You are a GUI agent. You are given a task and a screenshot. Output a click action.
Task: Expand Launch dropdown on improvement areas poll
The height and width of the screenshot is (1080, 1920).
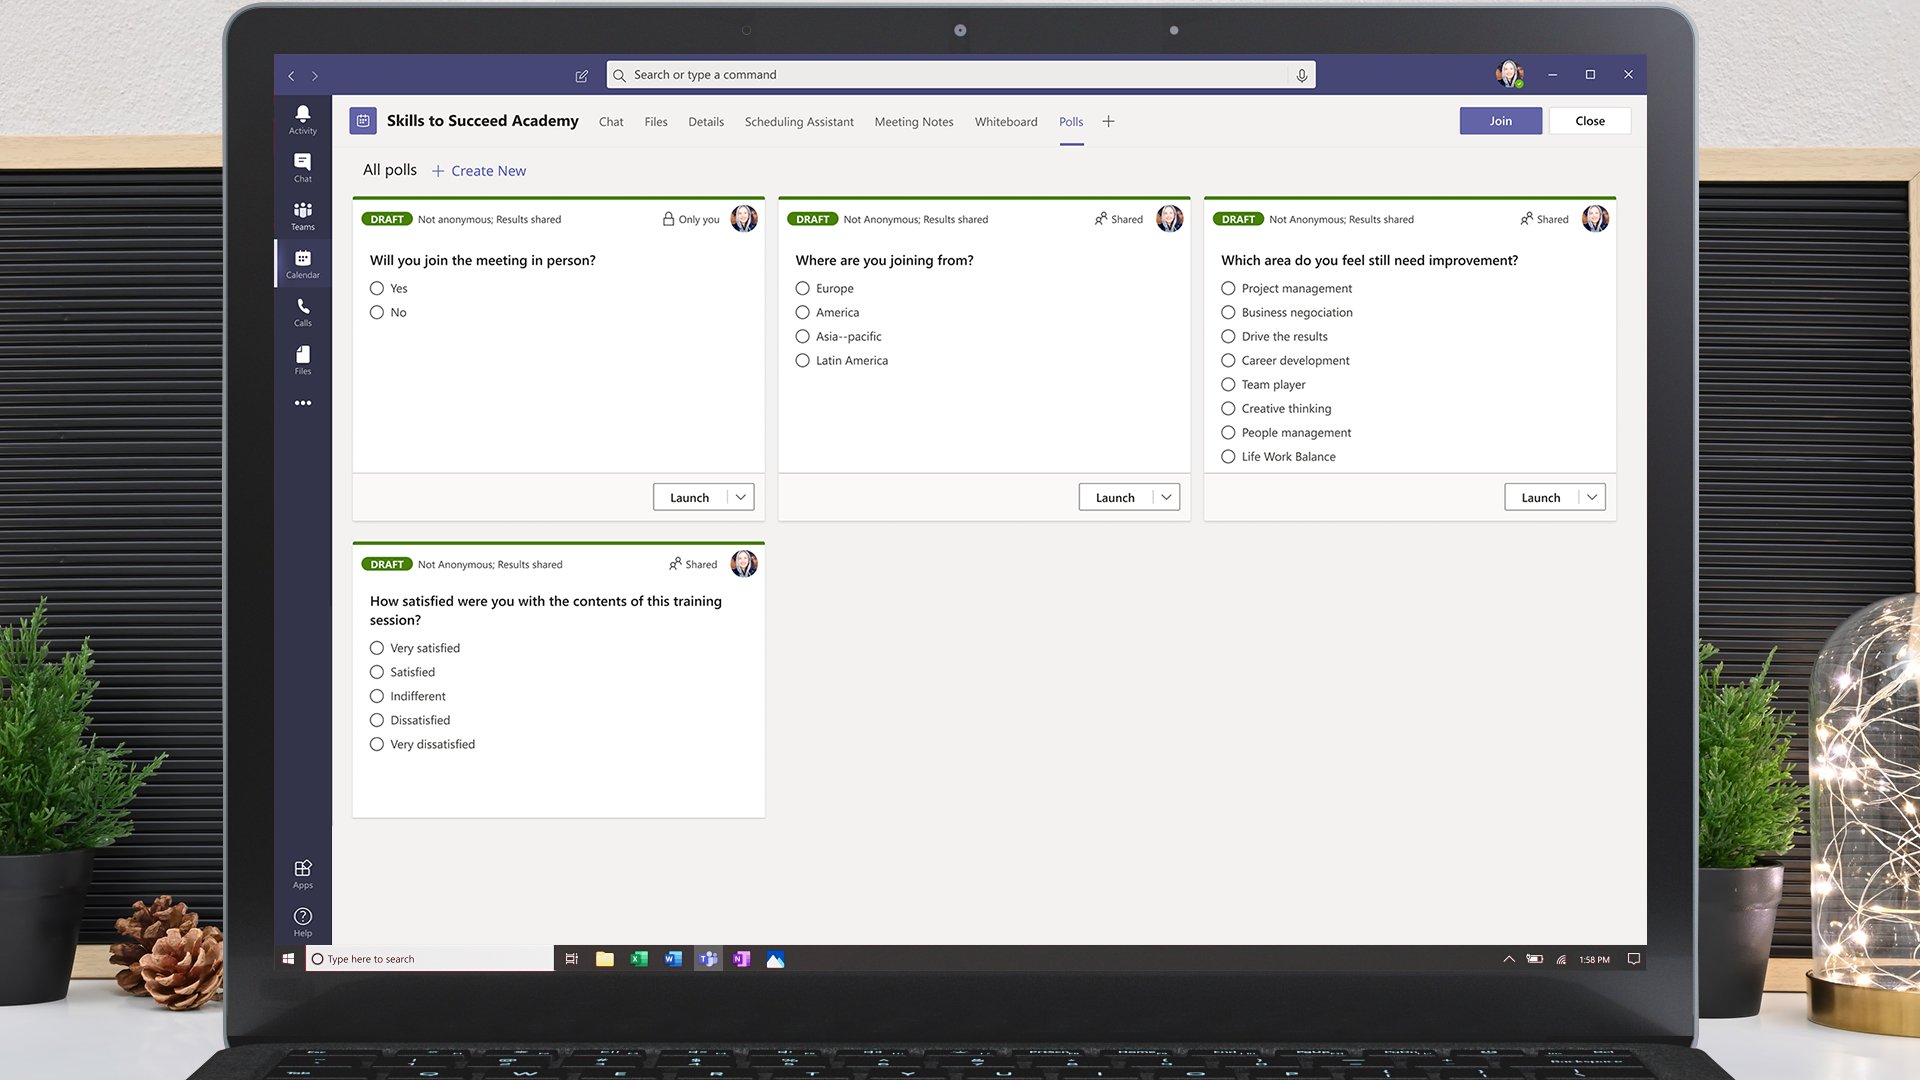pos(1592,498)
